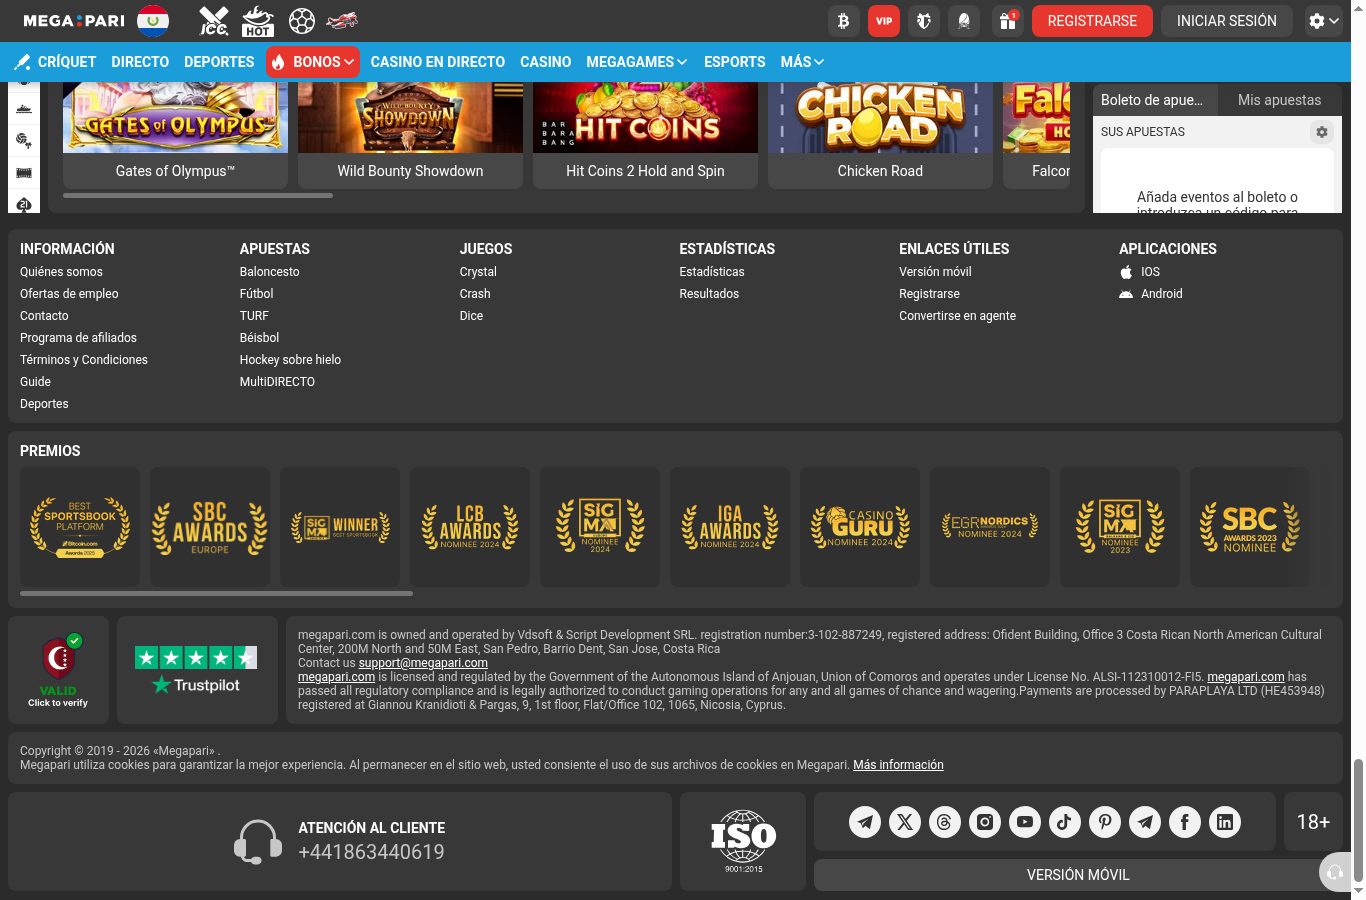
Task: Open the Instagram social icon
Action: [985, 822]
